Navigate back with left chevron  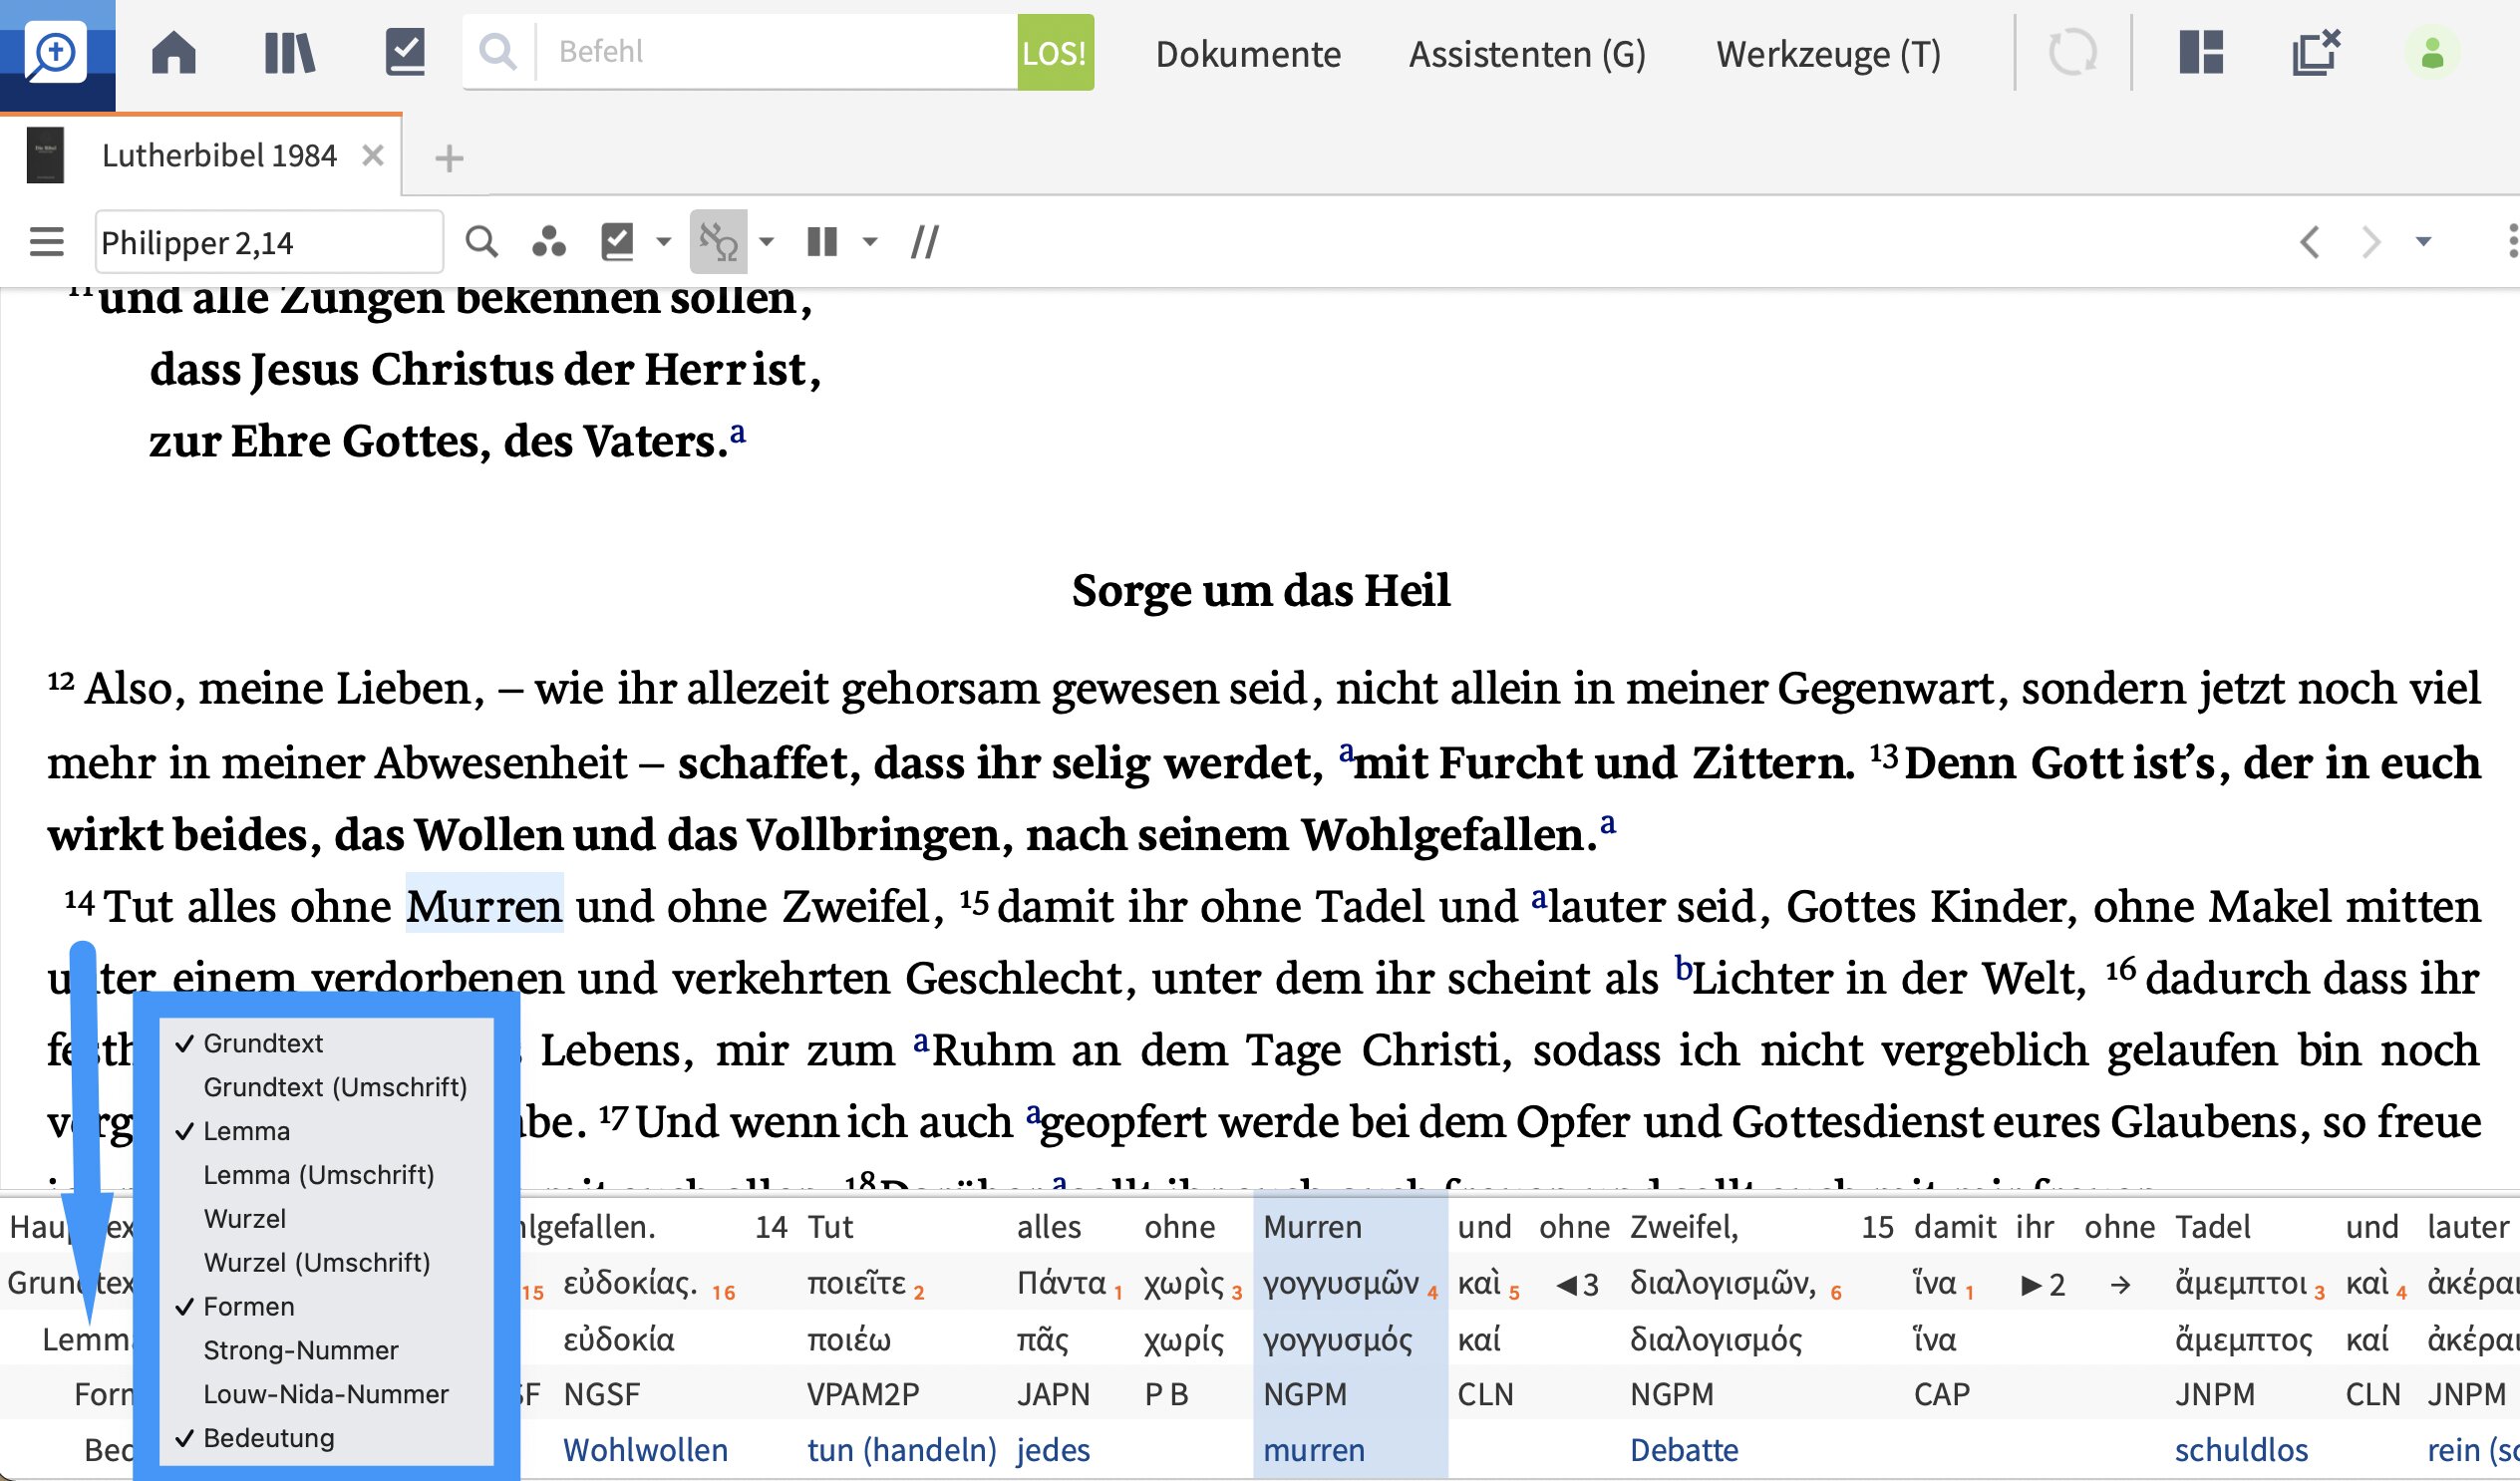[2310, 242]
